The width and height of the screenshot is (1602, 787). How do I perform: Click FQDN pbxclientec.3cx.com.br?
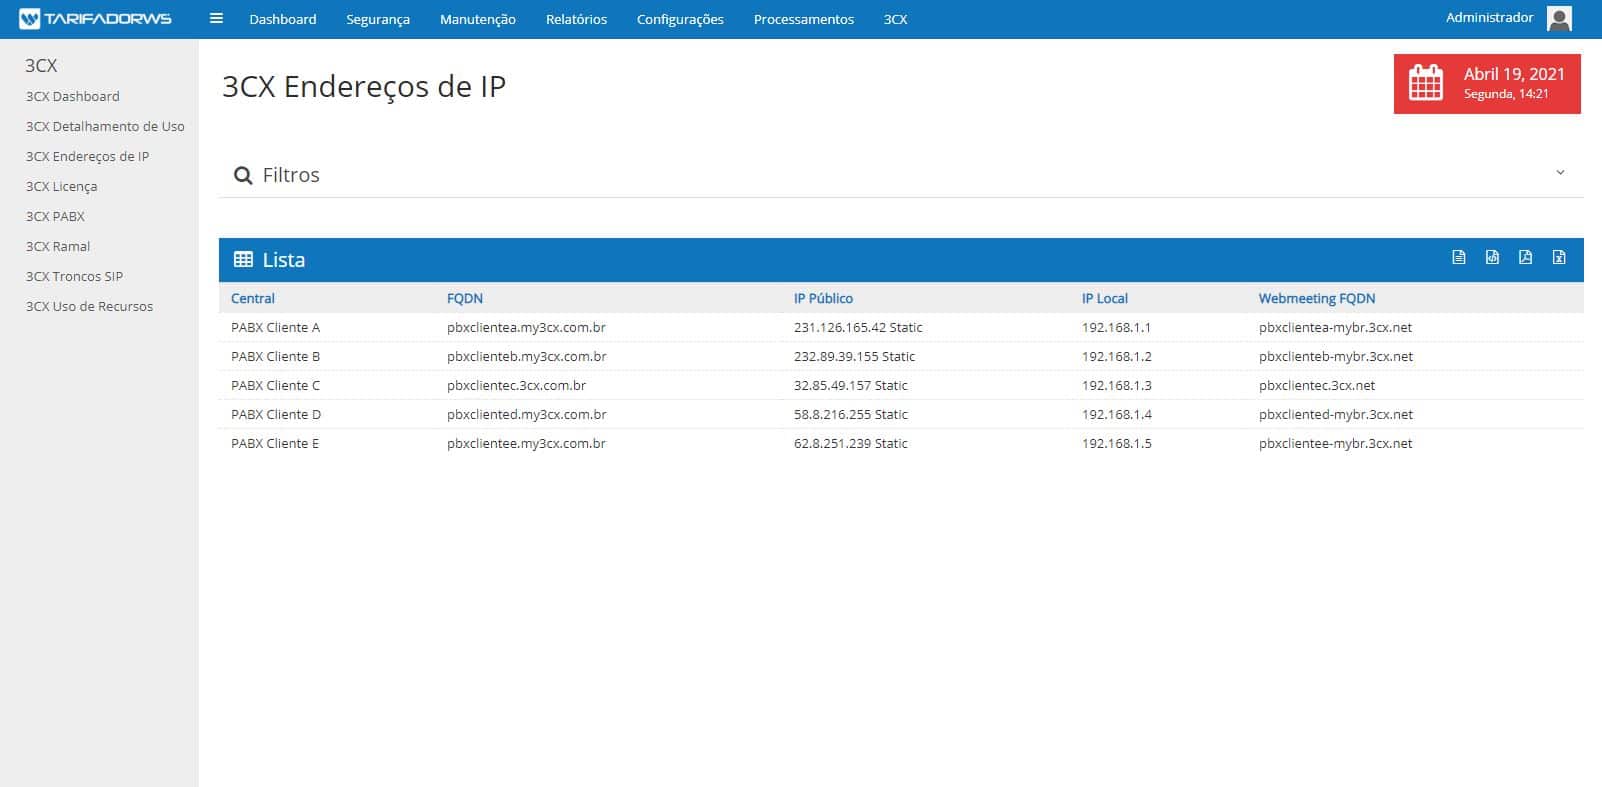coord(516,385)
